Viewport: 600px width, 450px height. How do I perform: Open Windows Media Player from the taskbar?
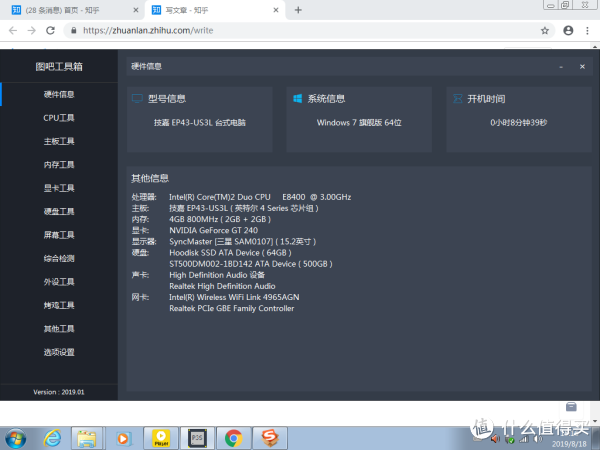coord(123,438)
